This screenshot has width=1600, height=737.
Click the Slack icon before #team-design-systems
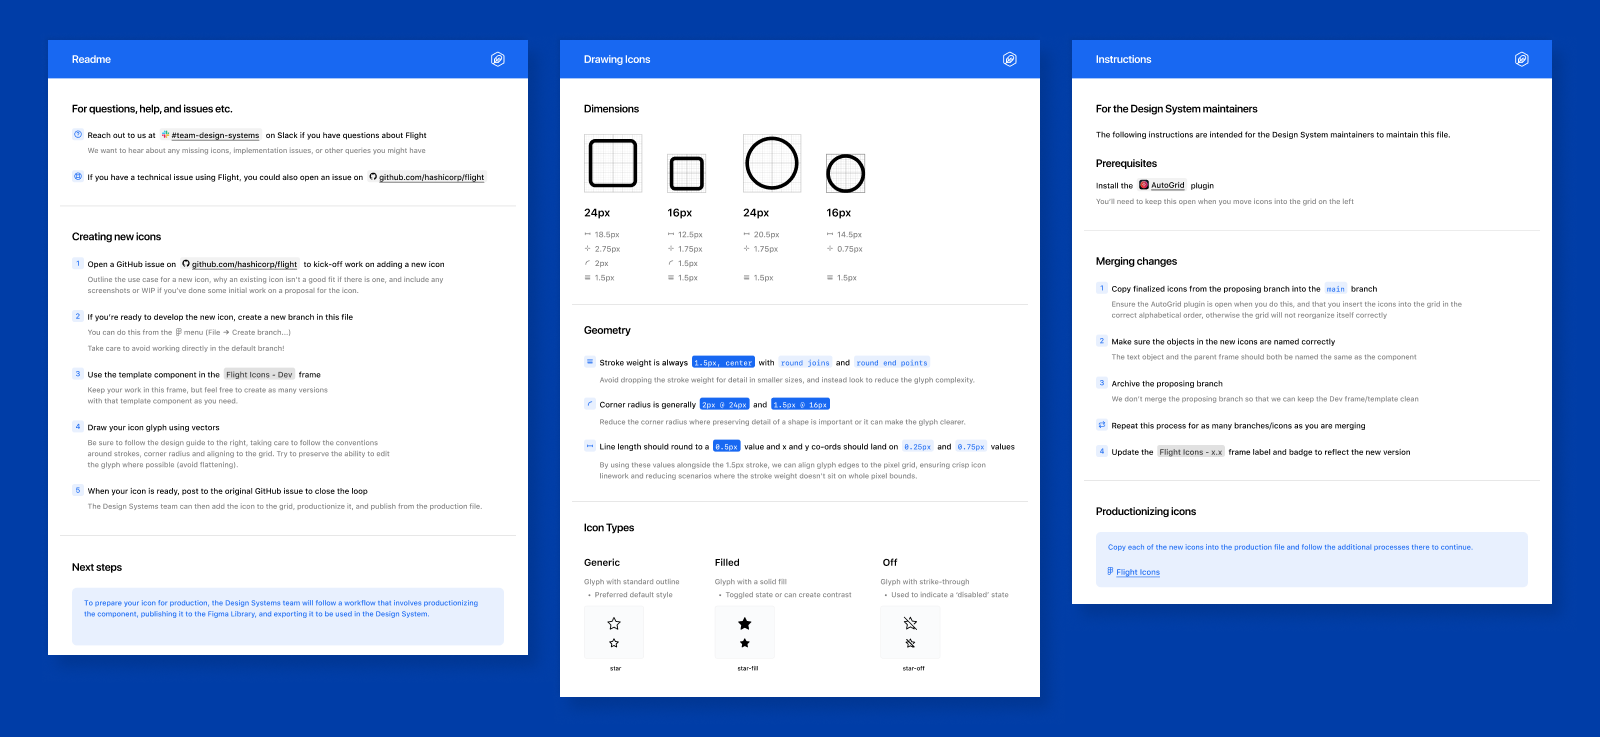165,135
